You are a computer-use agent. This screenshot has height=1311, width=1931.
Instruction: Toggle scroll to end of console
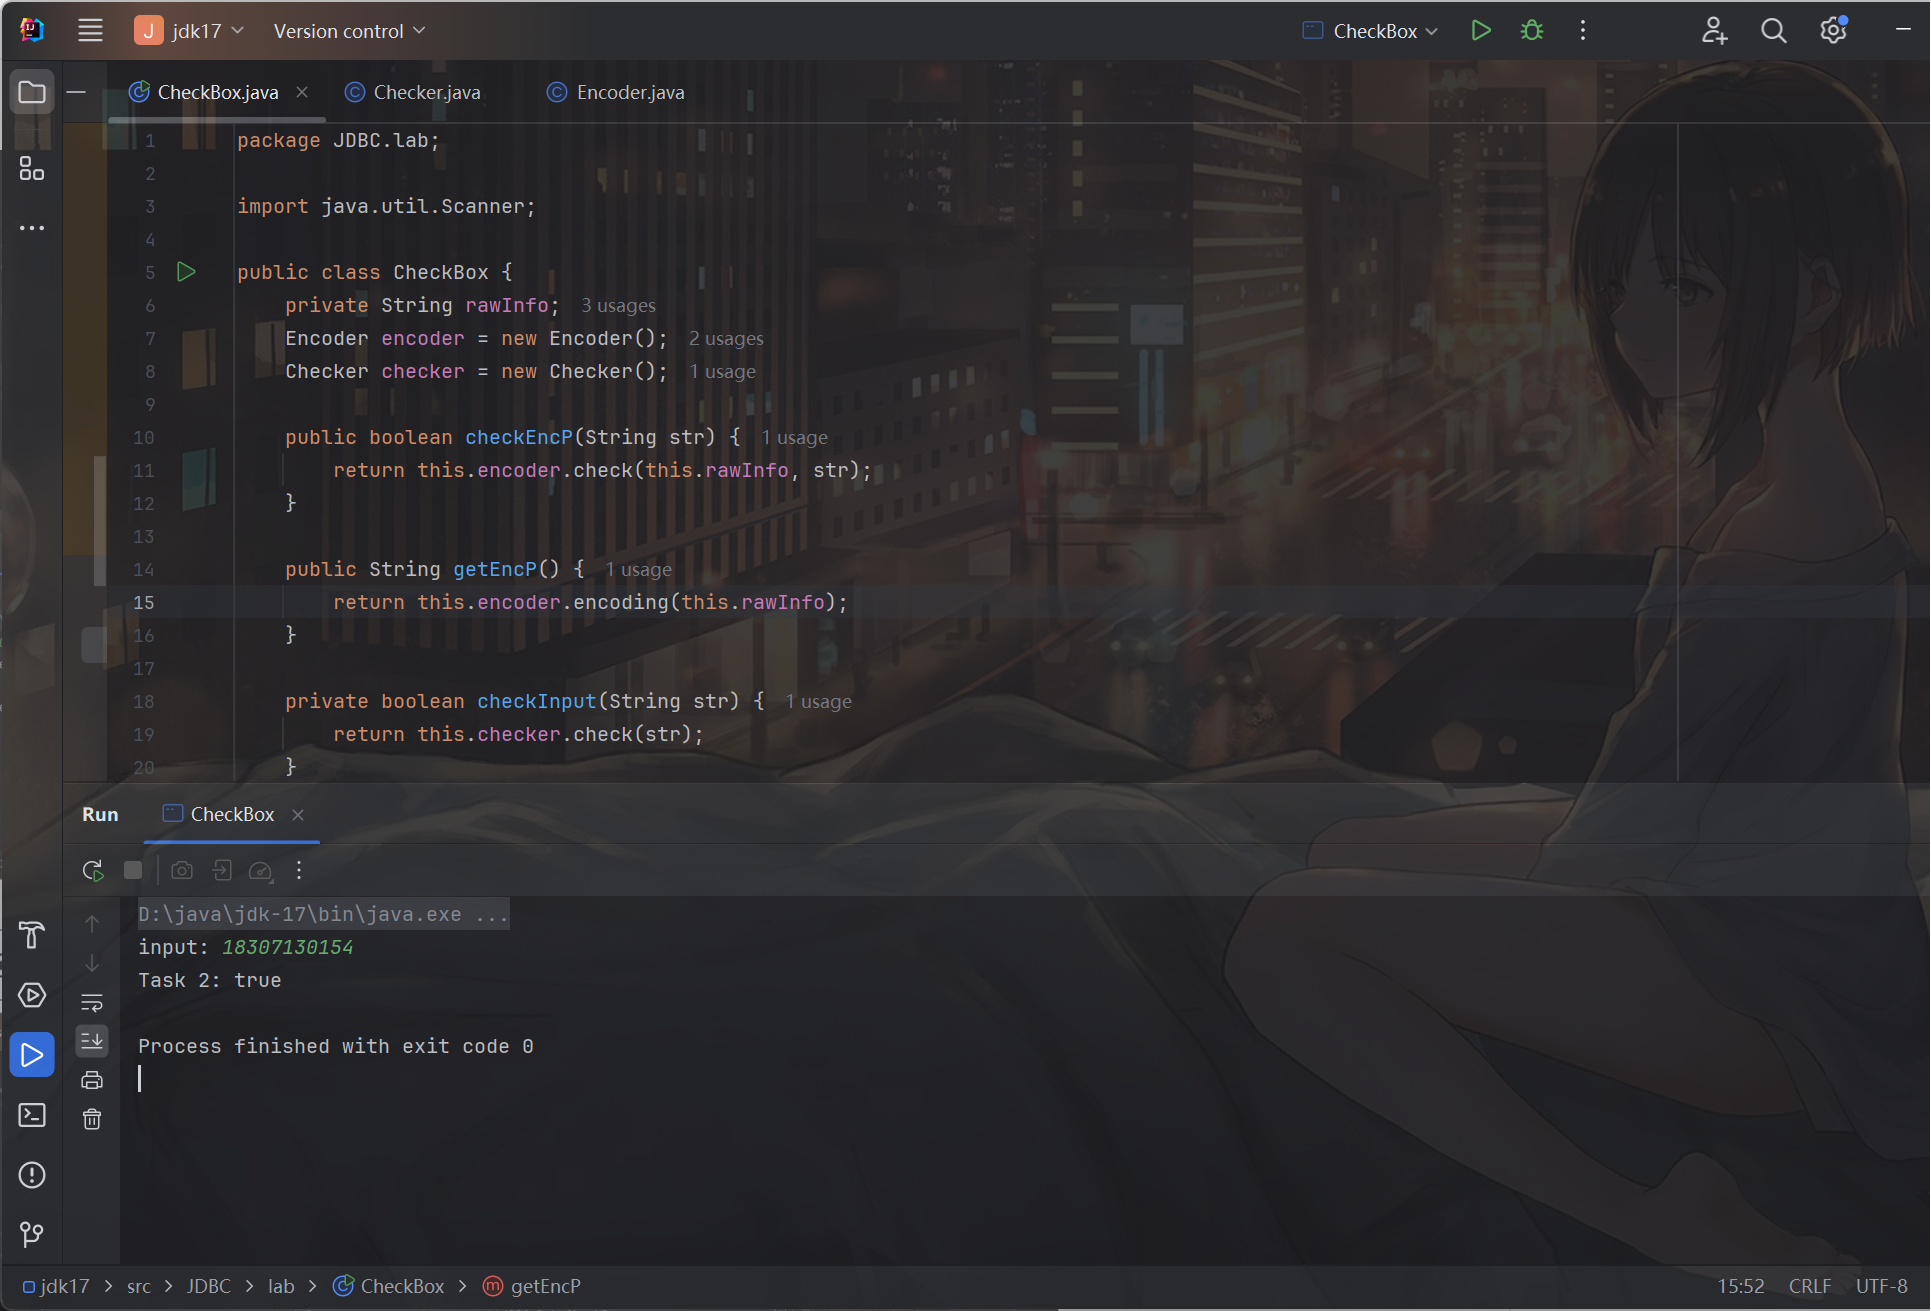[x=92, y=1041]
